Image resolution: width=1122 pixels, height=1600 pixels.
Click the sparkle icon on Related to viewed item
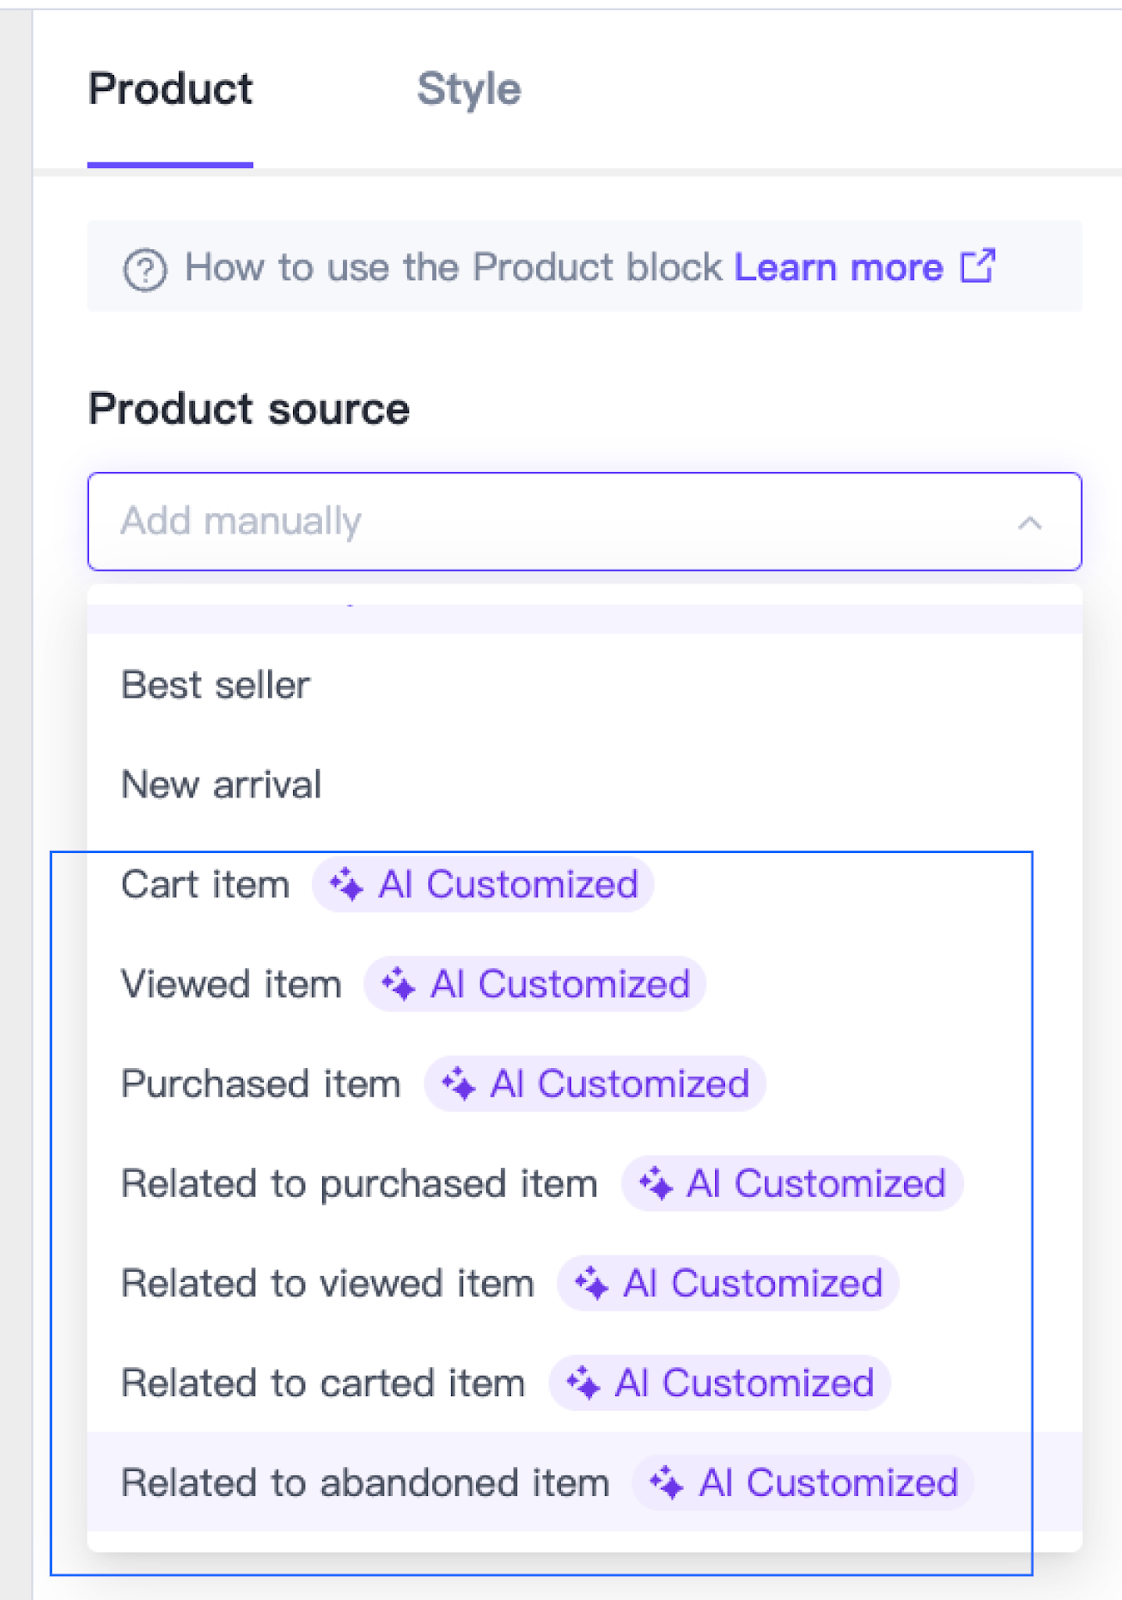591,1283
